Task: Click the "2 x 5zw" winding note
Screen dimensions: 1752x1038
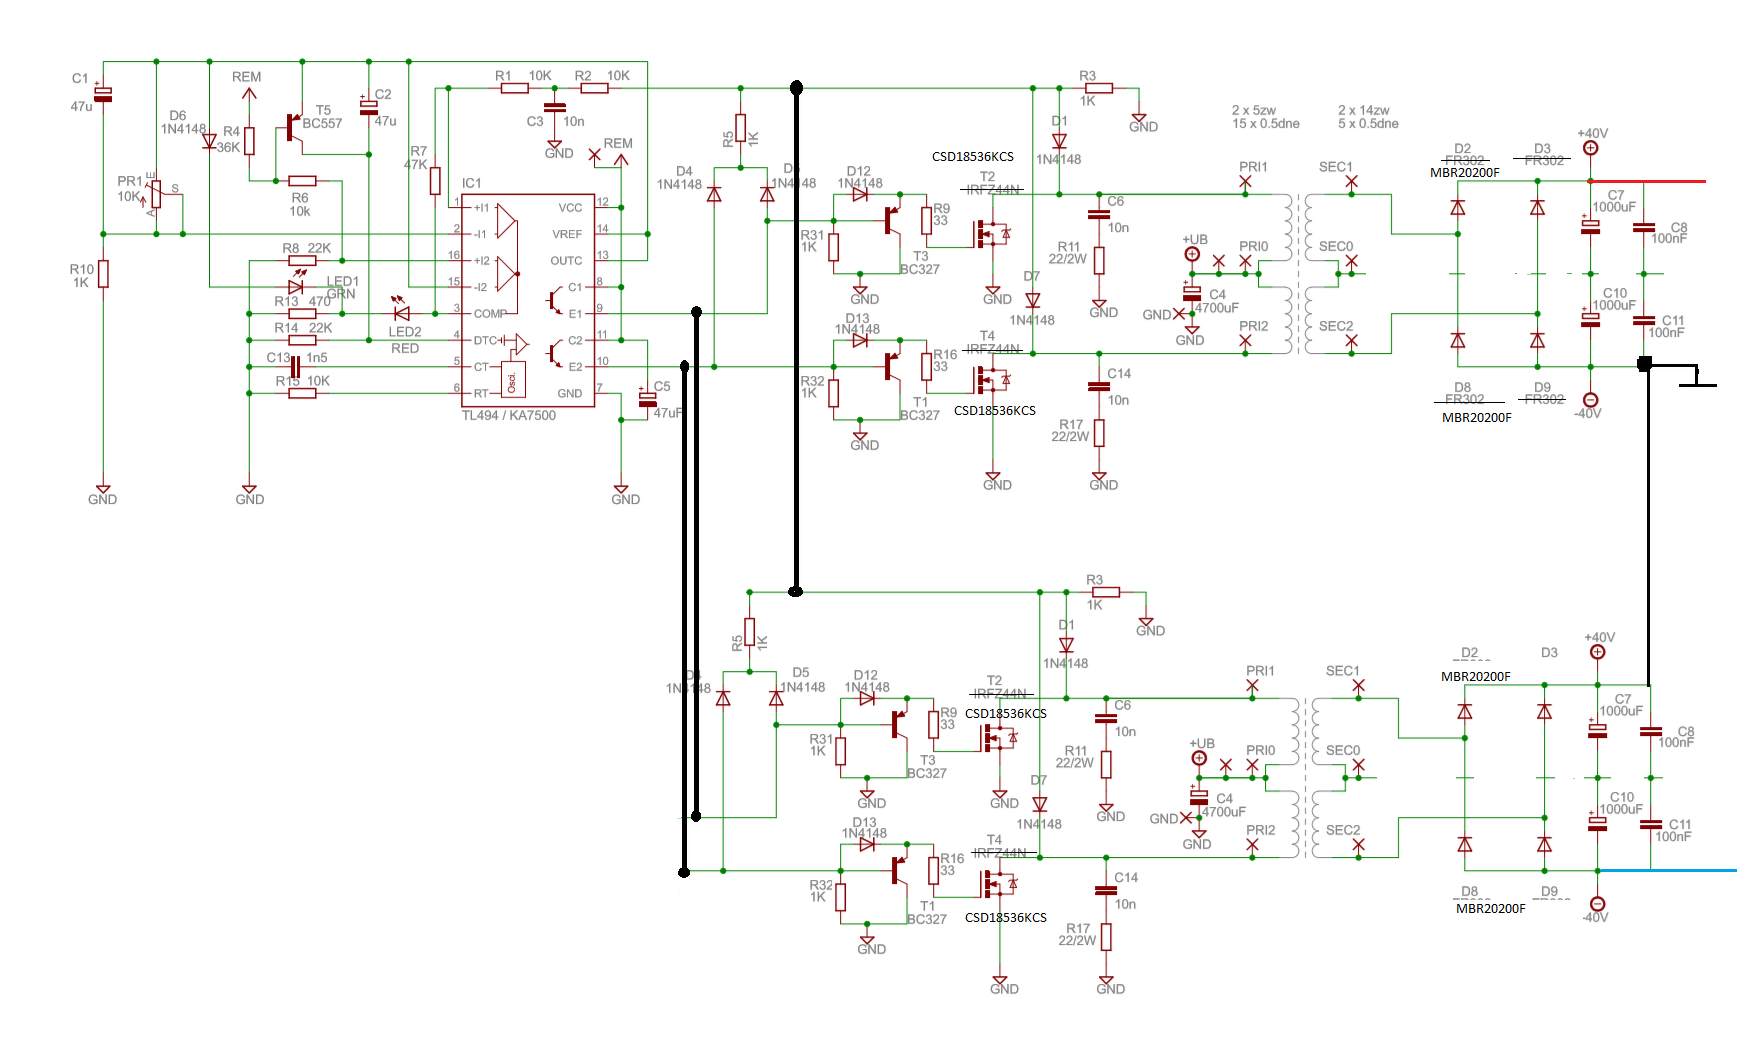Action: (x=1254, y=110)
